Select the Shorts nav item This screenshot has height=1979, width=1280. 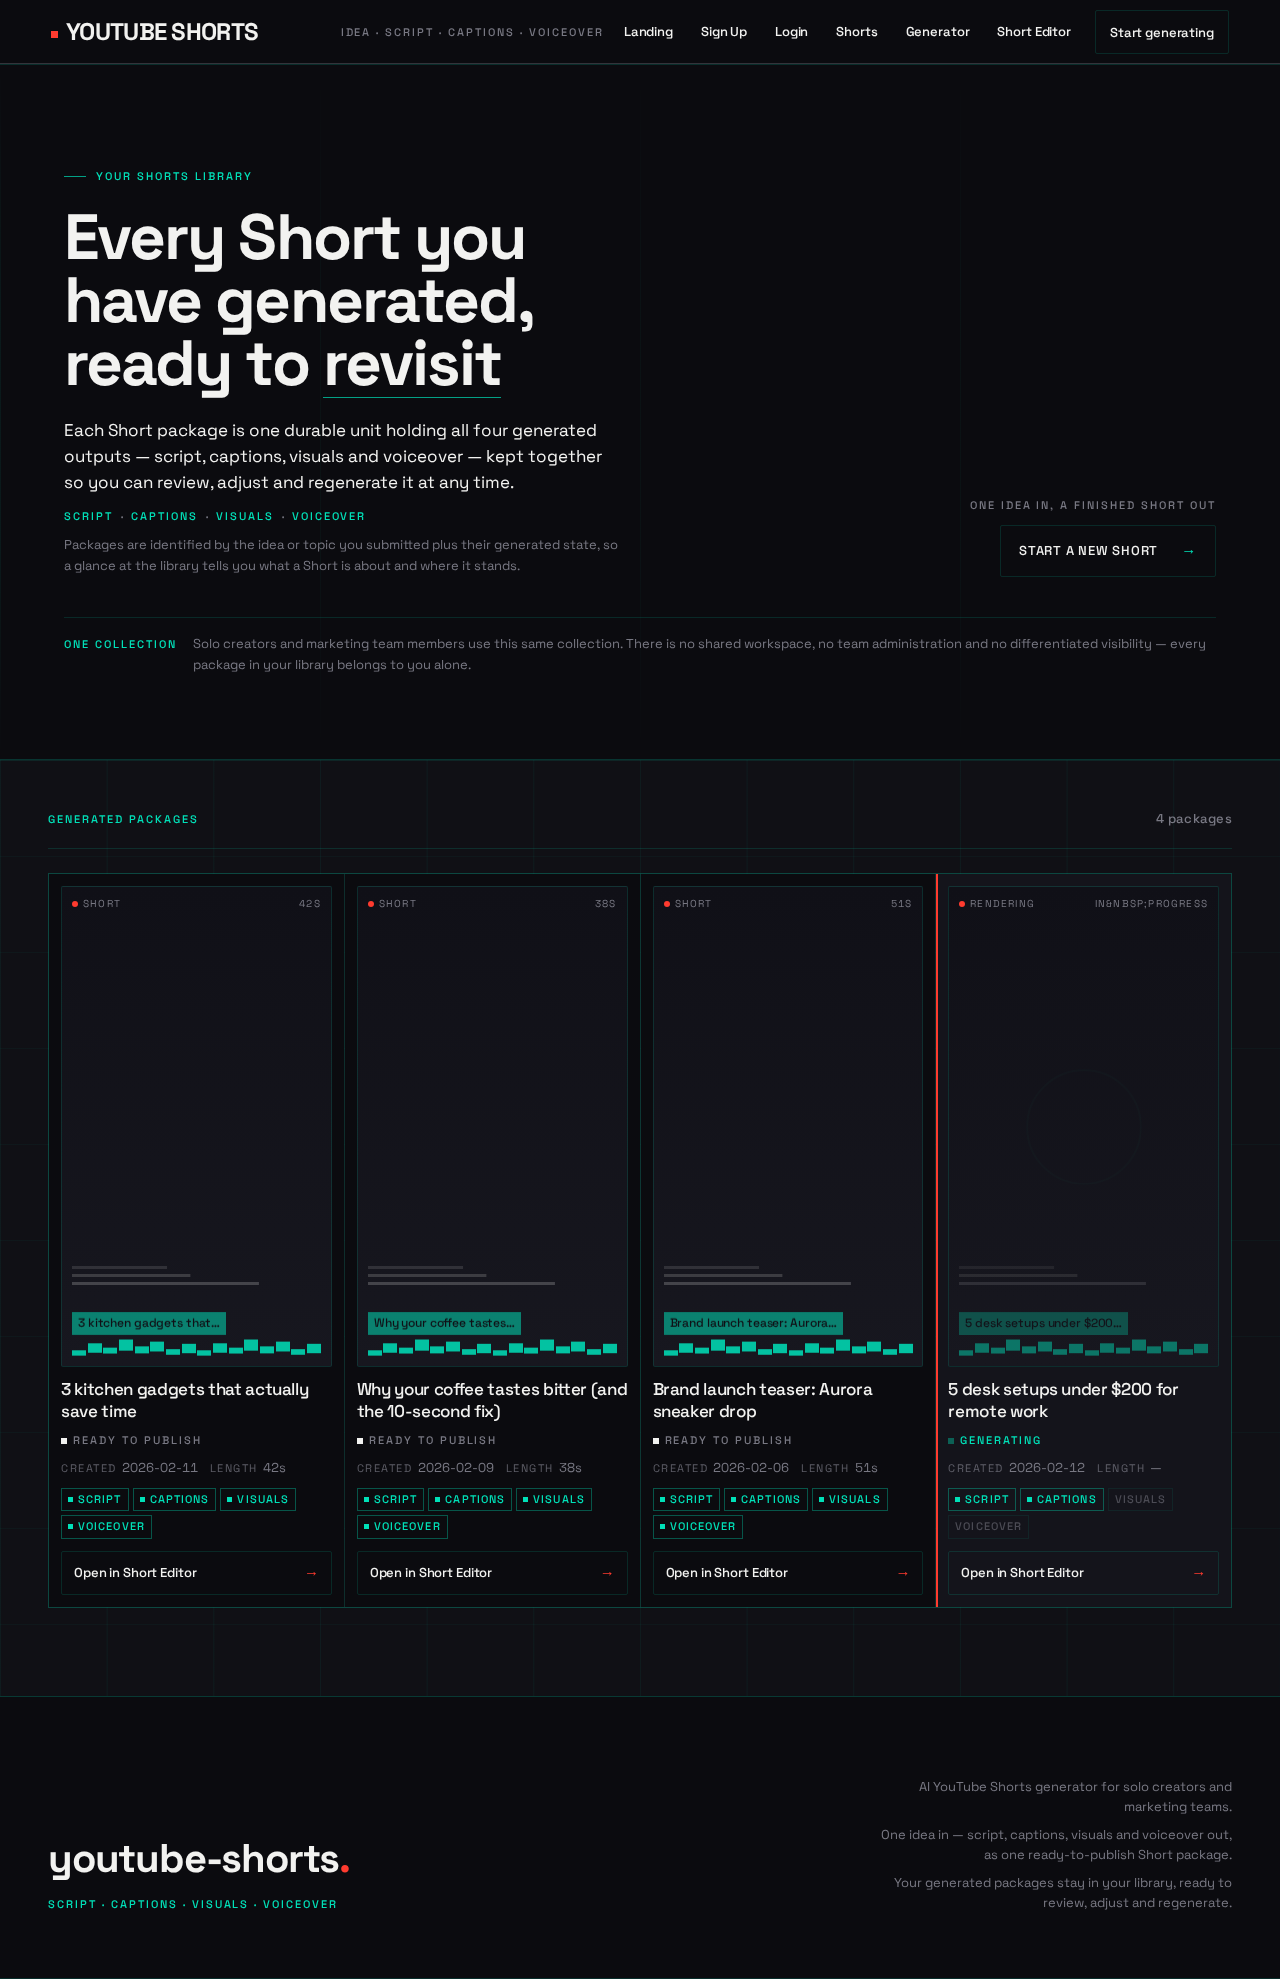[857, 32]
